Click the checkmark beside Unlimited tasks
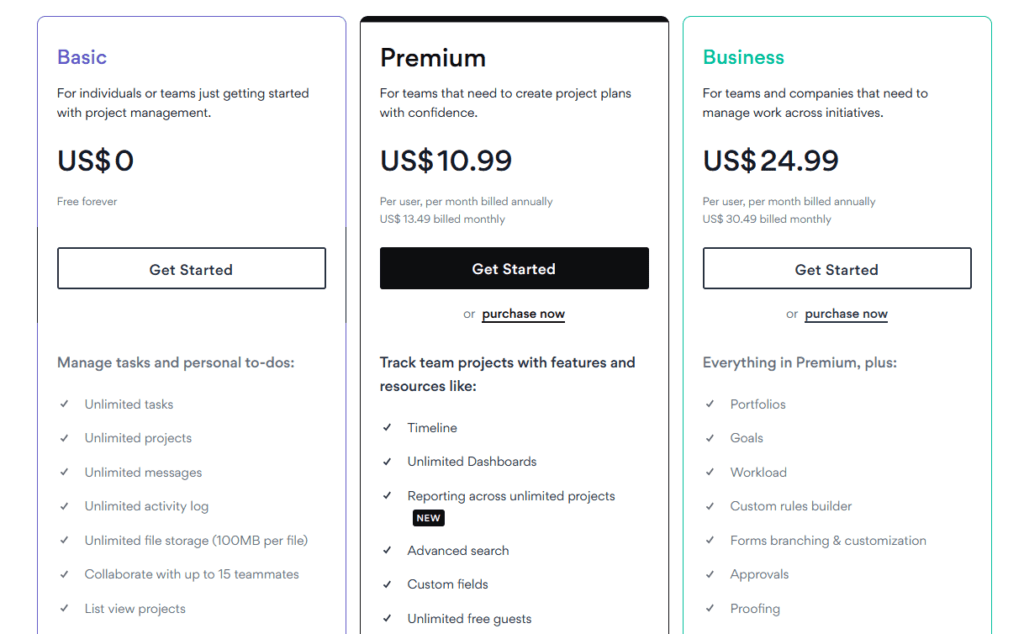The height and width of the screenshot is (634, 1024). (64, 404)
